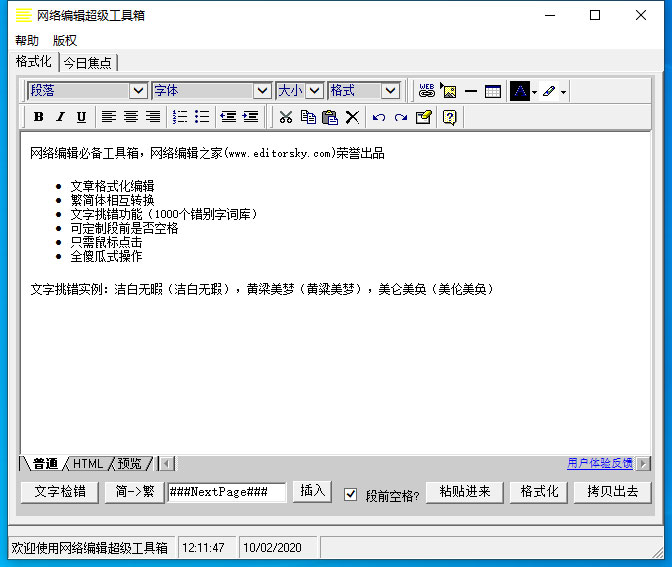Align text to the right
The width and height of the screenshot is (672, 567).
pos(153,117)
